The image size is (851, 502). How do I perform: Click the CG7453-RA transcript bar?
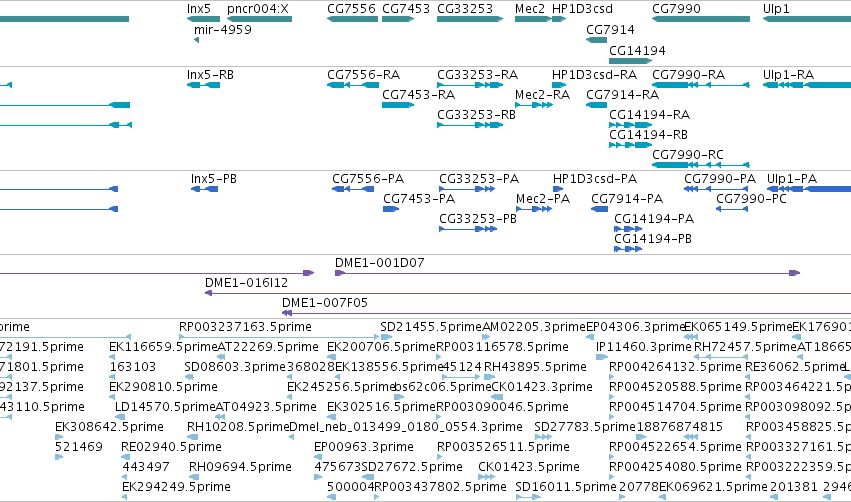click(x=398, y=105)
